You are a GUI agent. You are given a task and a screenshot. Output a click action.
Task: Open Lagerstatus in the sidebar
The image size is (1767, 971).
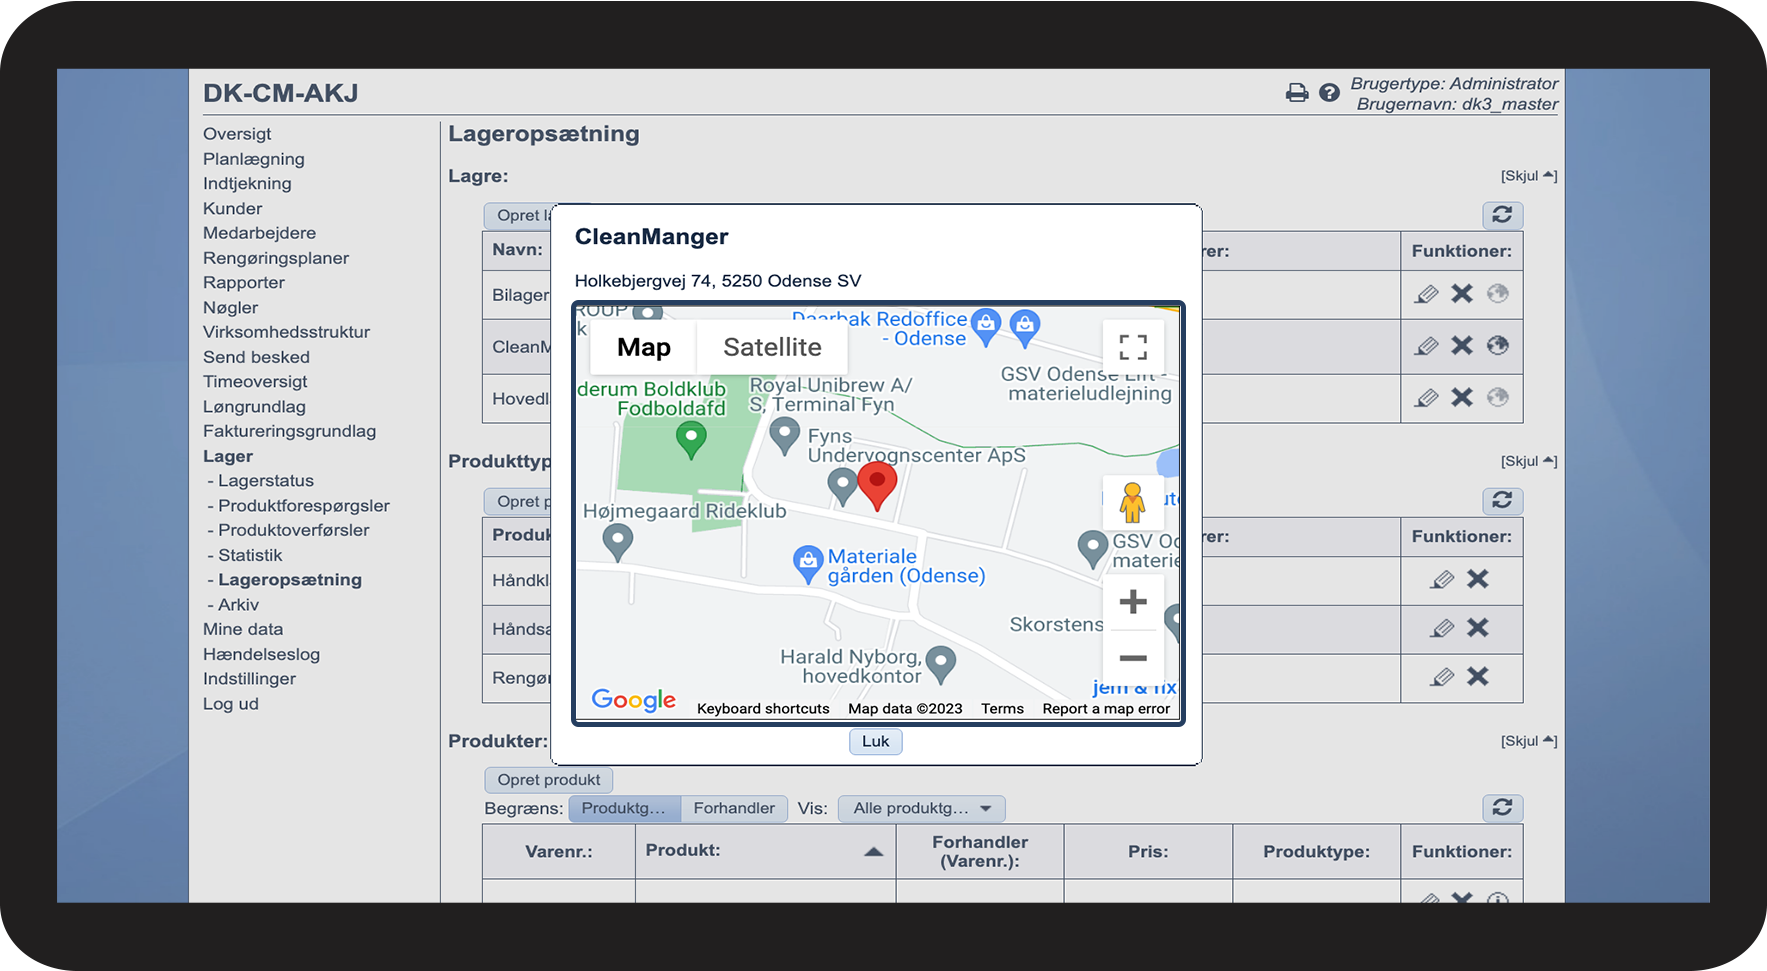tap(265, 481)
